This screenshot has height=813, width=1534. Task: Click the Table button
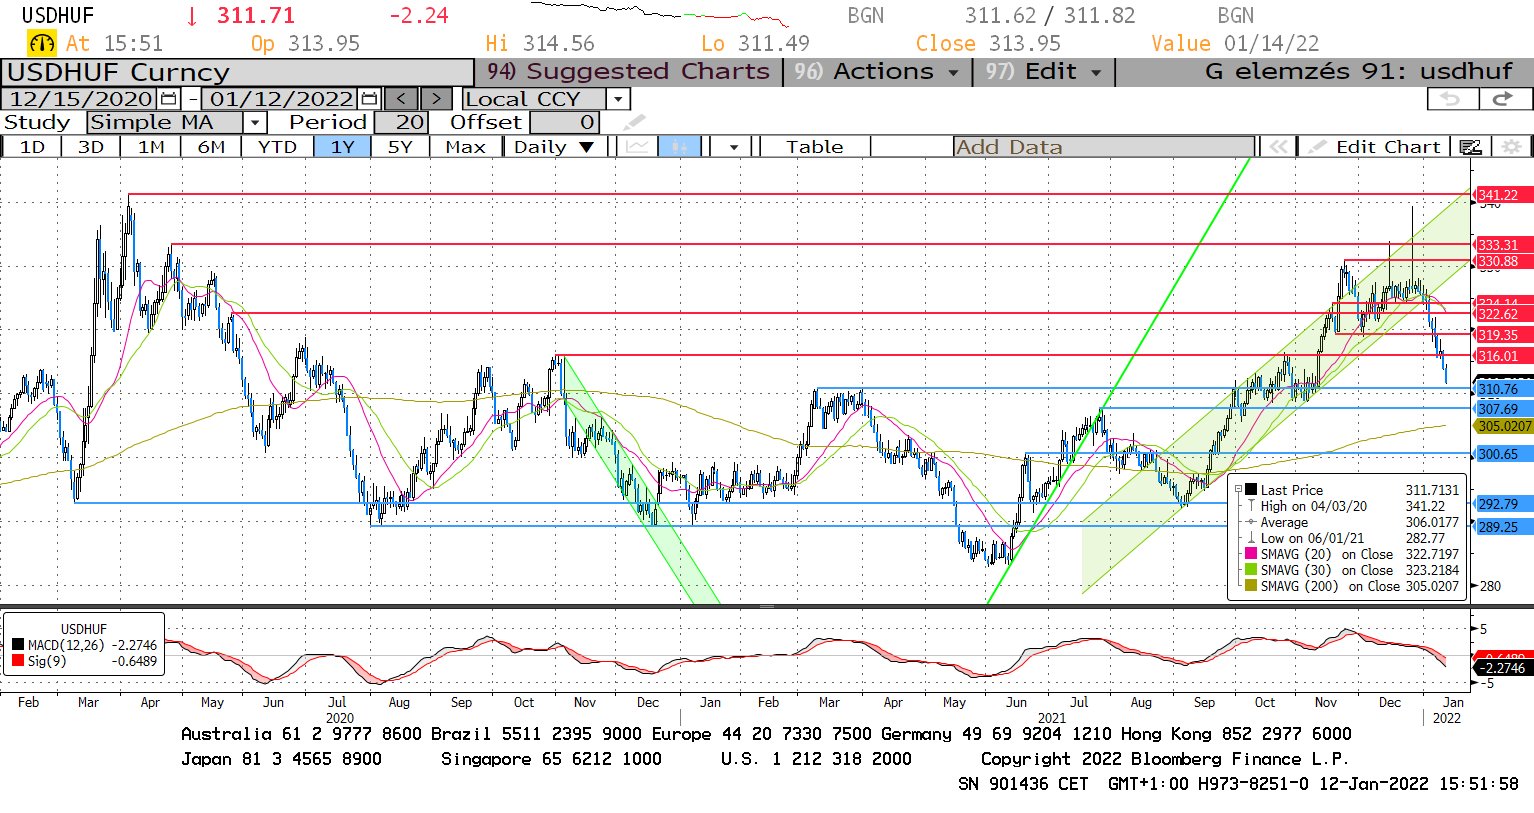pos(814,147)
